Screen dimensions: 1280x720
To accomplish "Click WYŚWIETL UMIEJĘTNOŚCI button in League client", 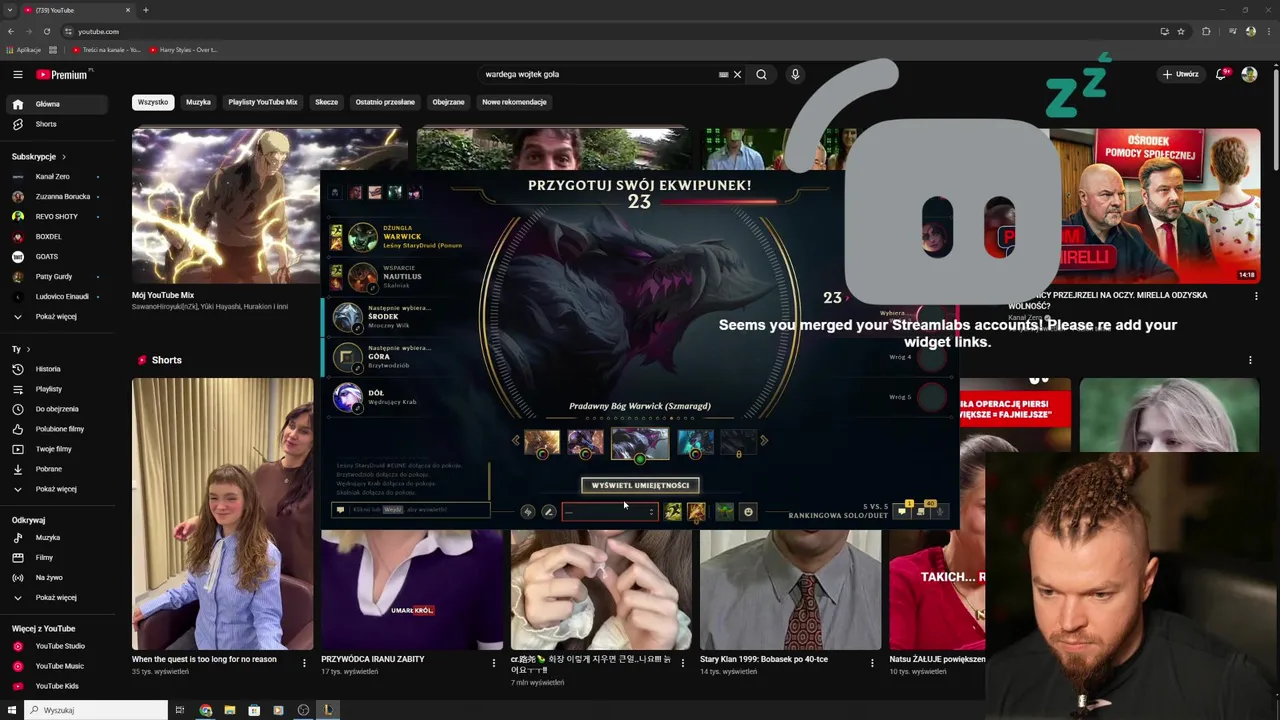I will pos(640,485).
